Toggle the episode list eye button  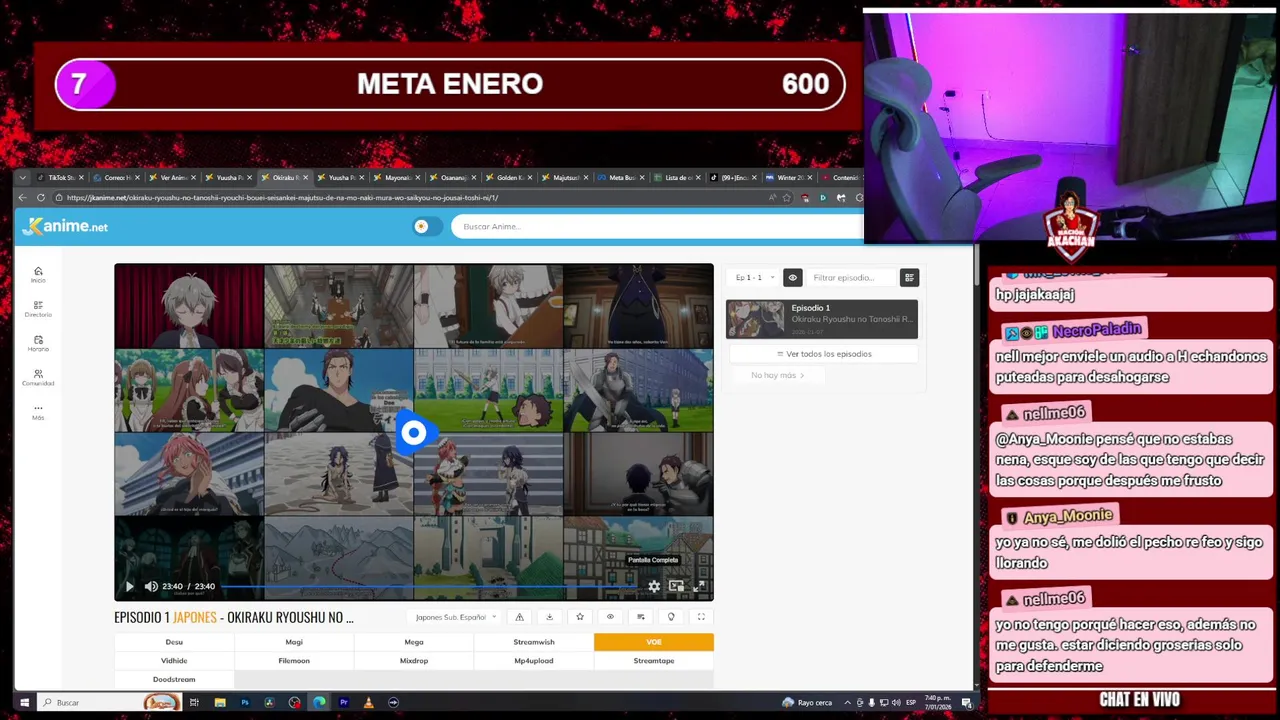792,278
